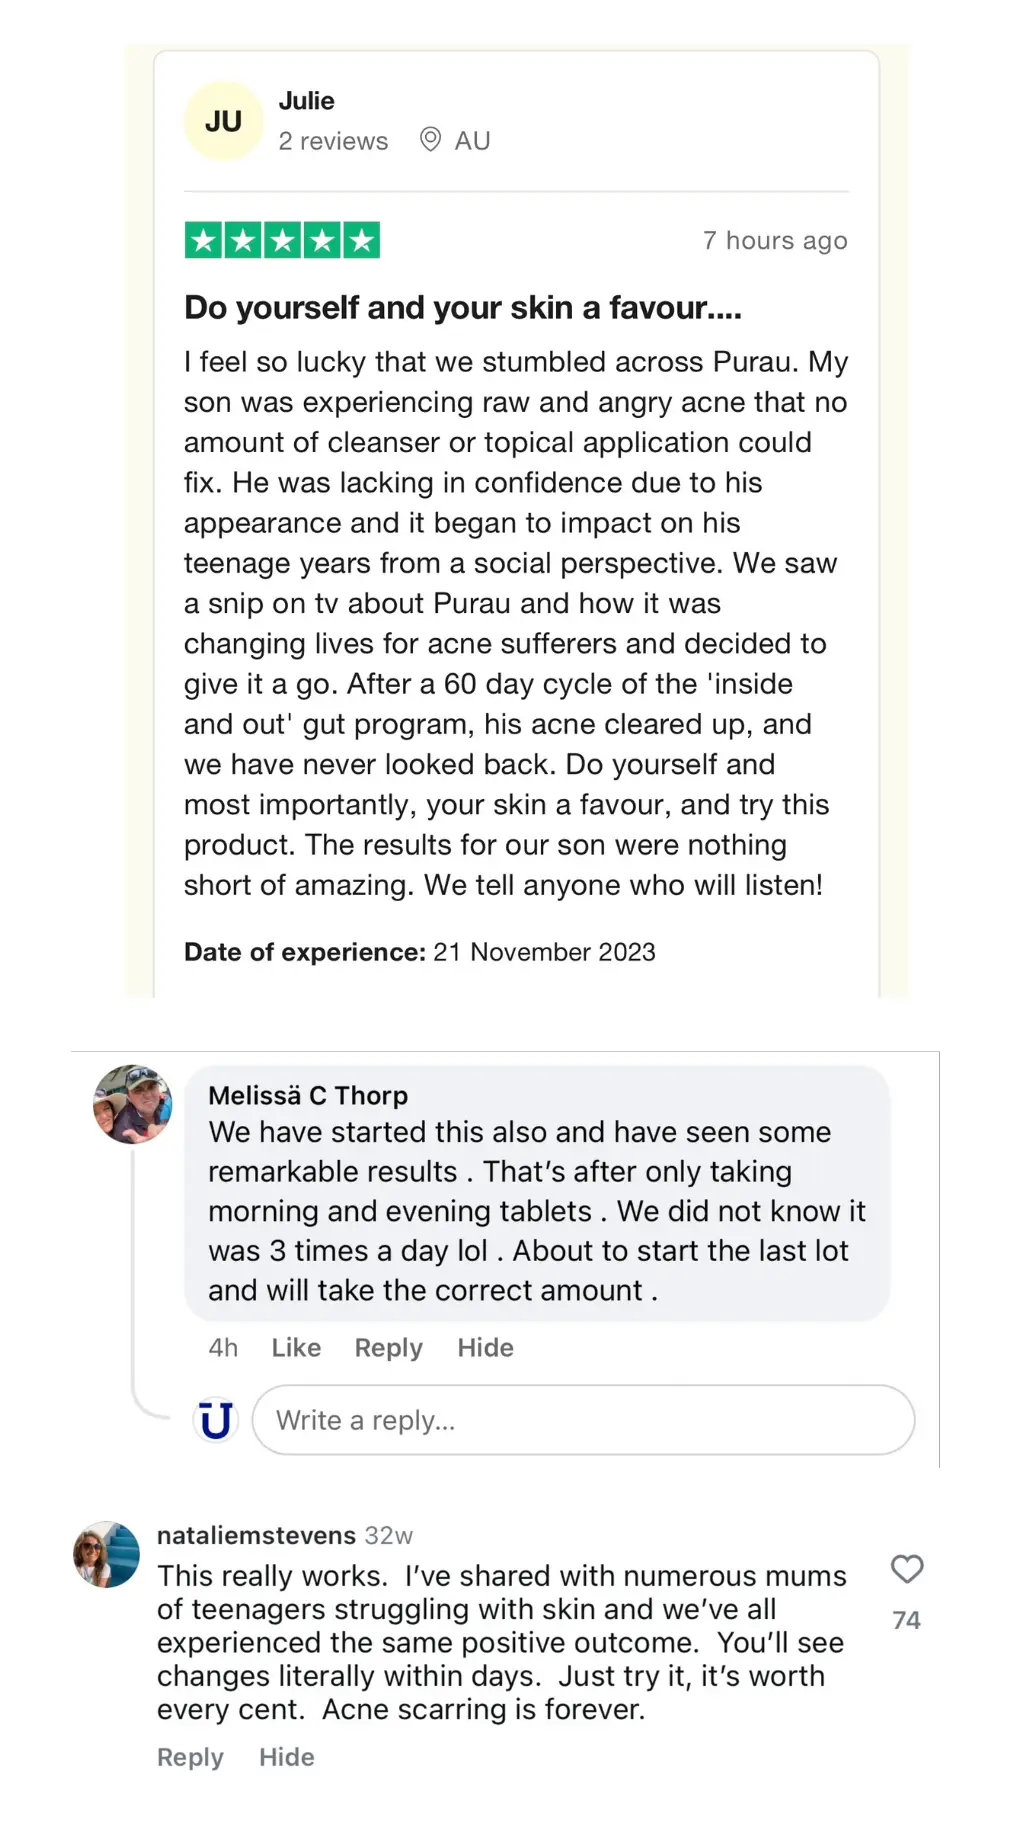
Task: Click the blue U avatar beside reply box
Action: click(x=216, y=1420)
